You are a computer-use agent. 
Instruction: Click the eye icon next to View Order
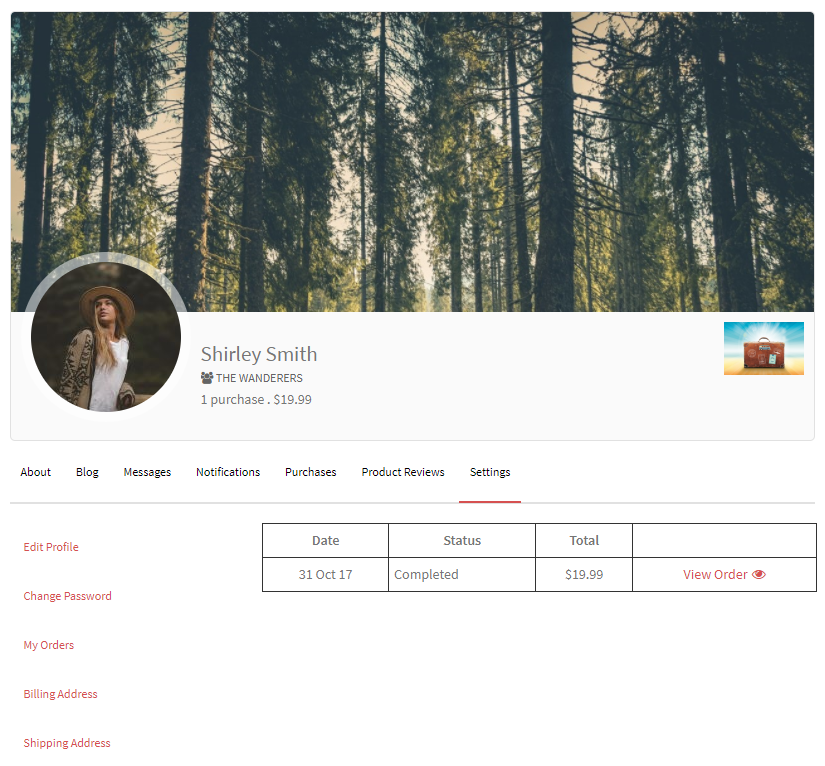point(759,575)
